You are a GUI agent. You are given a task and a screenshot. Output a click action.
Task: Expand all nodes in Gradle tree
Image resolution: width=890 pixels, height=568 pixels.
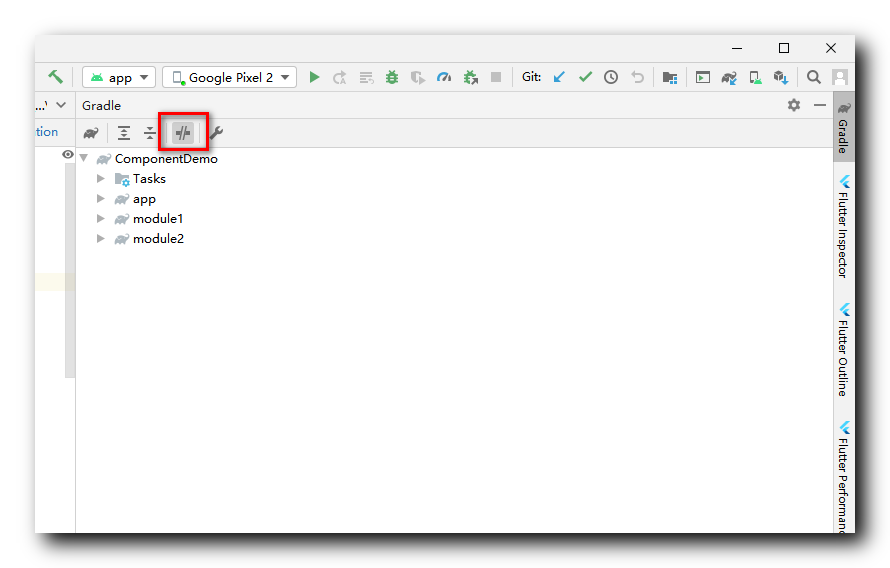[123, 133]
